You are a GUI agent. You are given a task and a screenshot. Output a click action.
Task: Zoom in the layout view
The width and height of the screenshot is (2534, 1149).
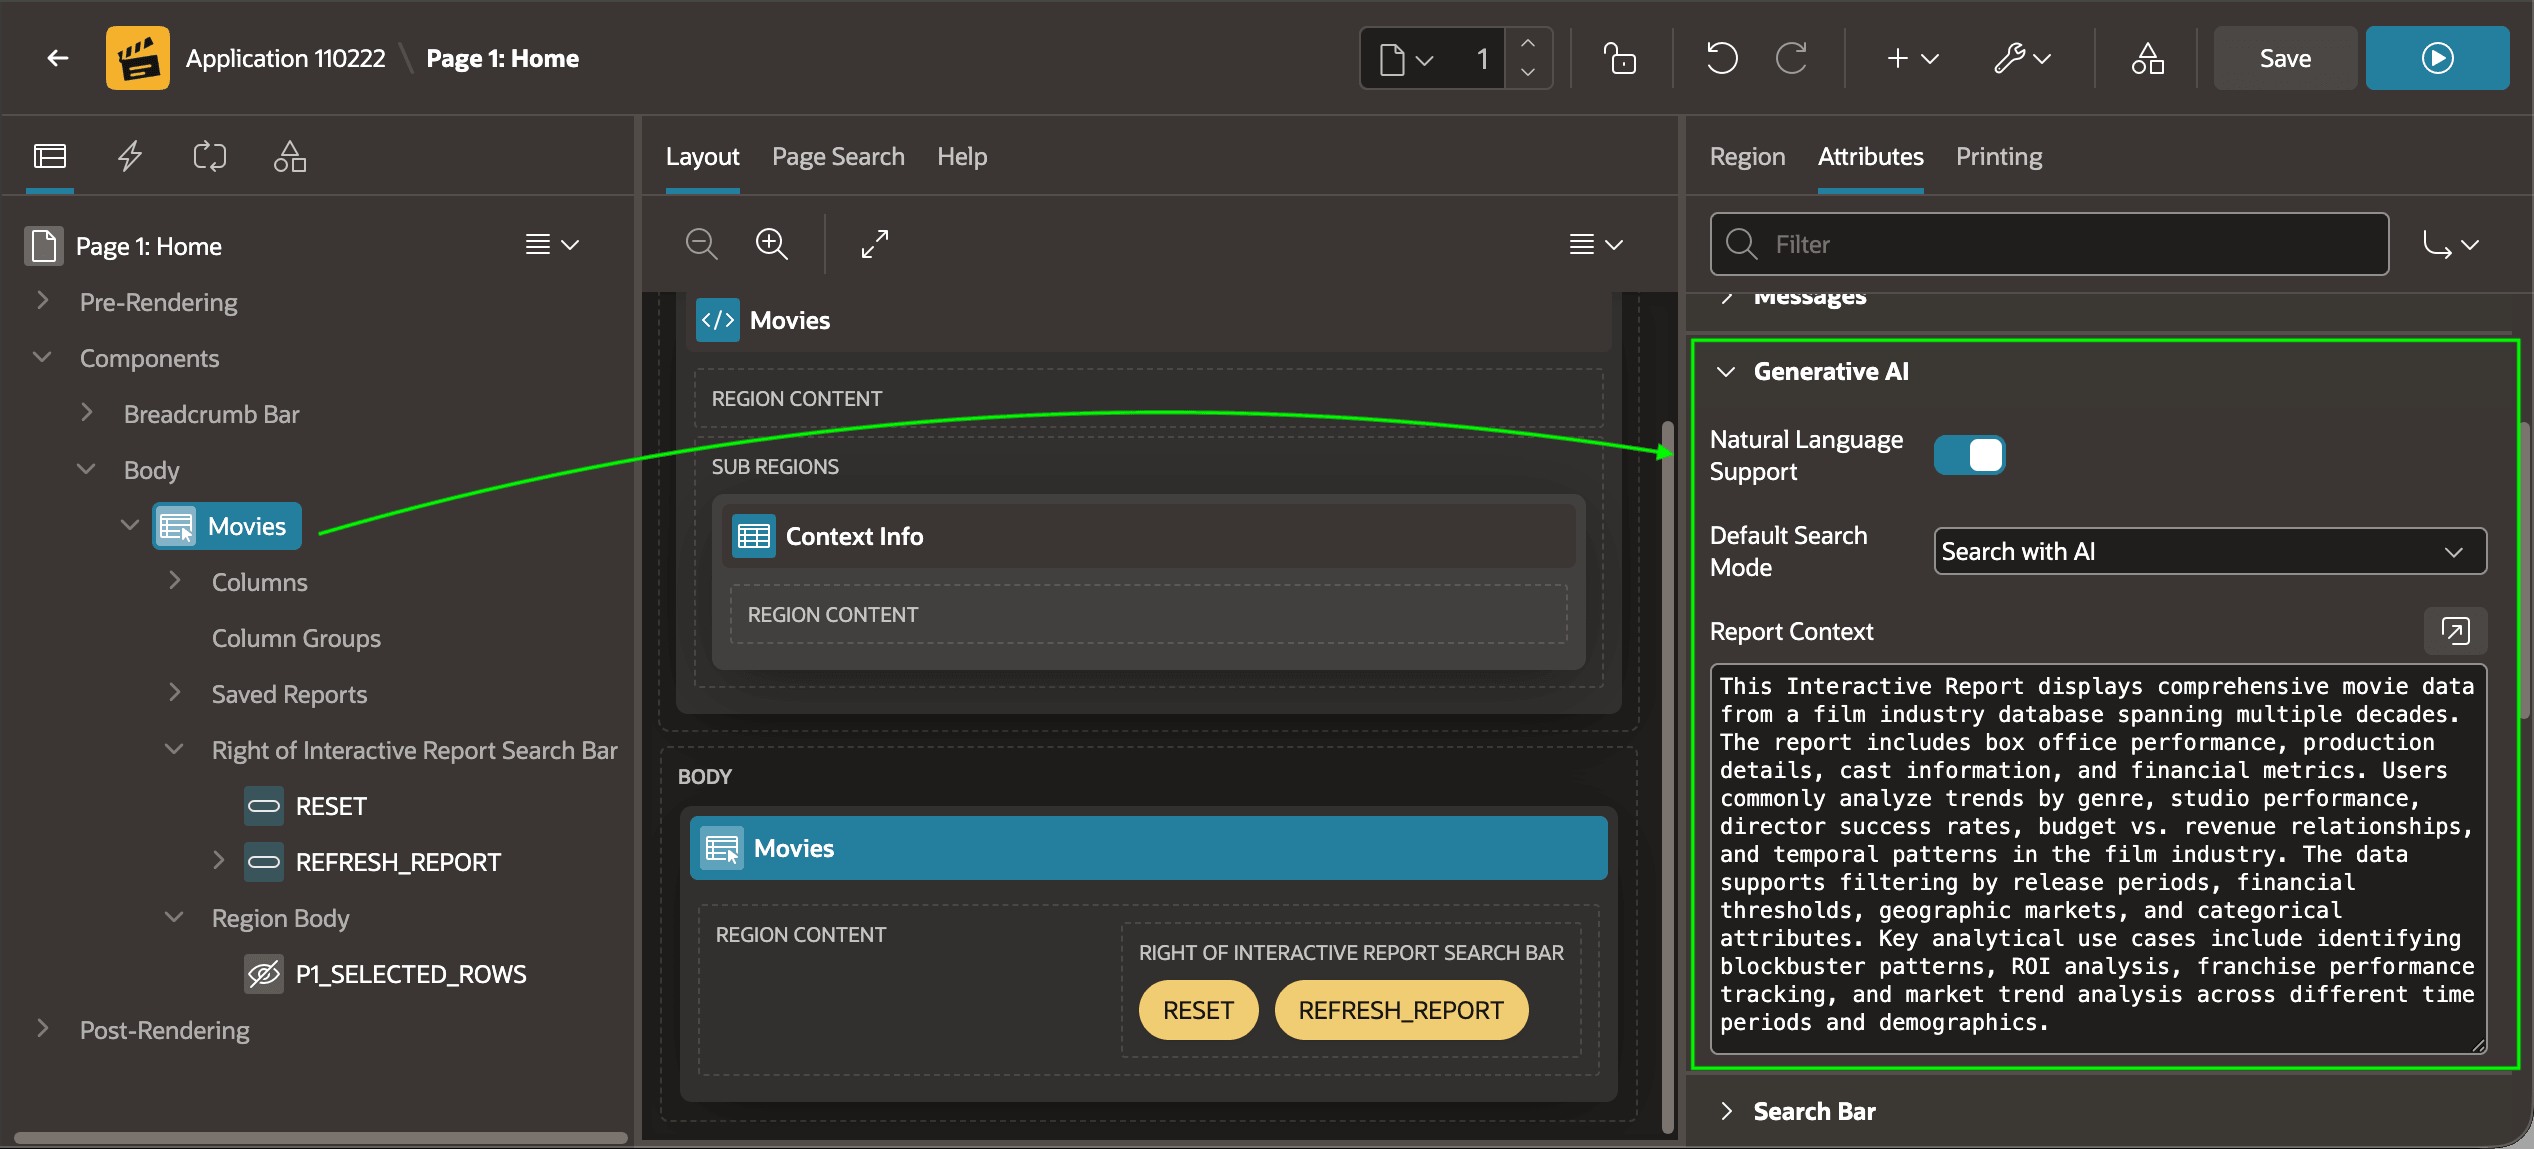click(x=772, y=244)
